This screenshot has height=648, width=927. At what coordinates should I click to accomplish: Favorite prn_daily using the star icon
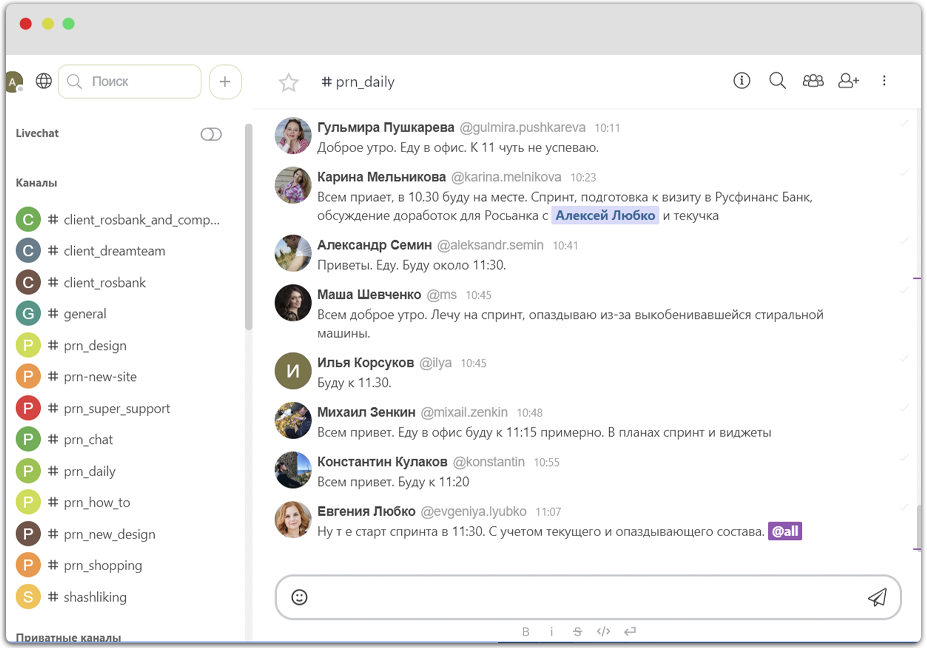[288, 84]
